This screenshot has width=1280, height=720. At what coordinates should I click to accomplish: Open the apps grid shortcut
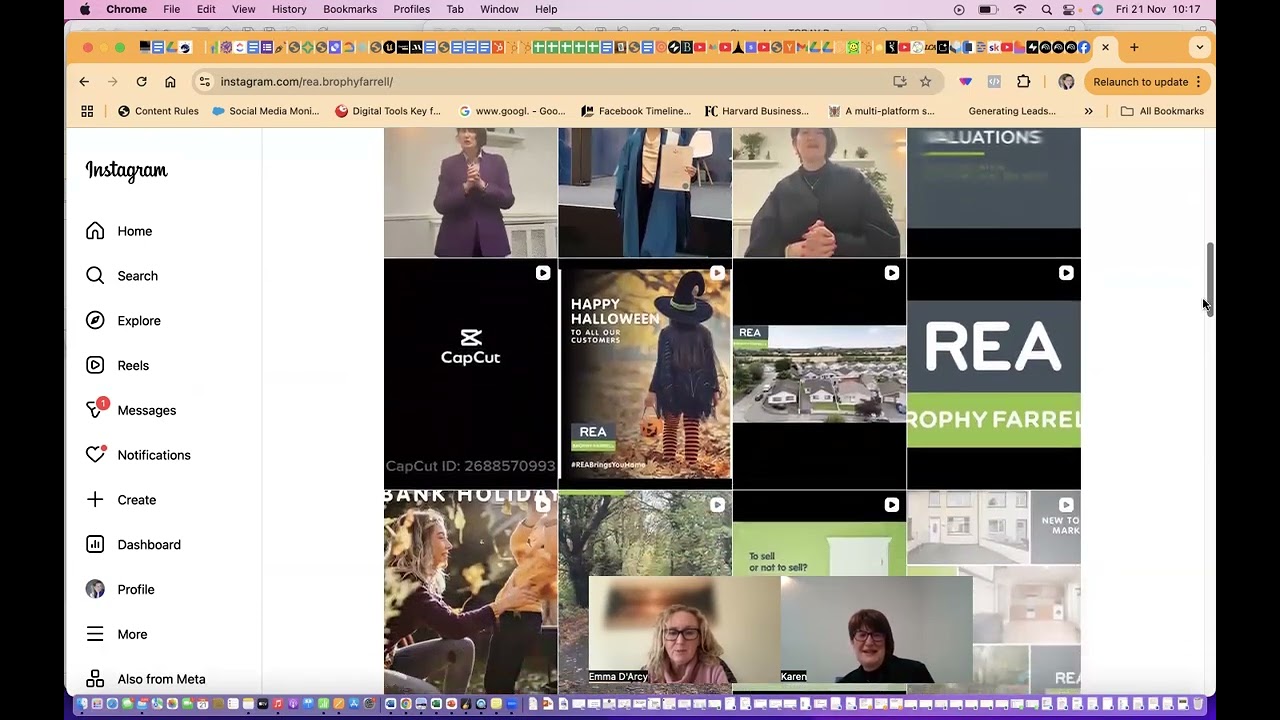(x=87, y=111)
